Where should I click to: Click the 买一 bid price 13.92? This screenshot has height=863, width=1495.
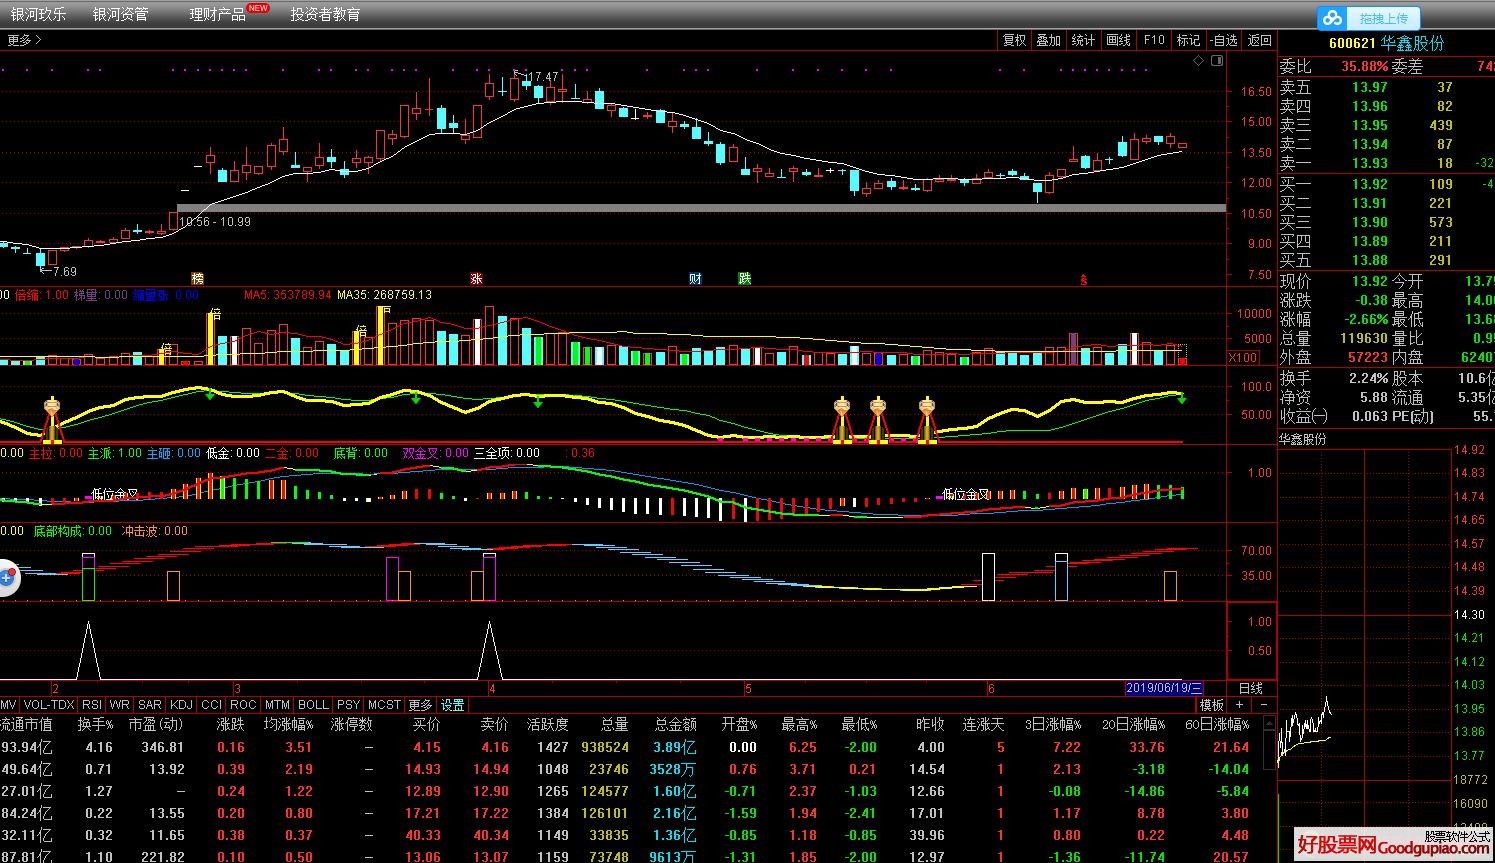[x=1370, y=184]
